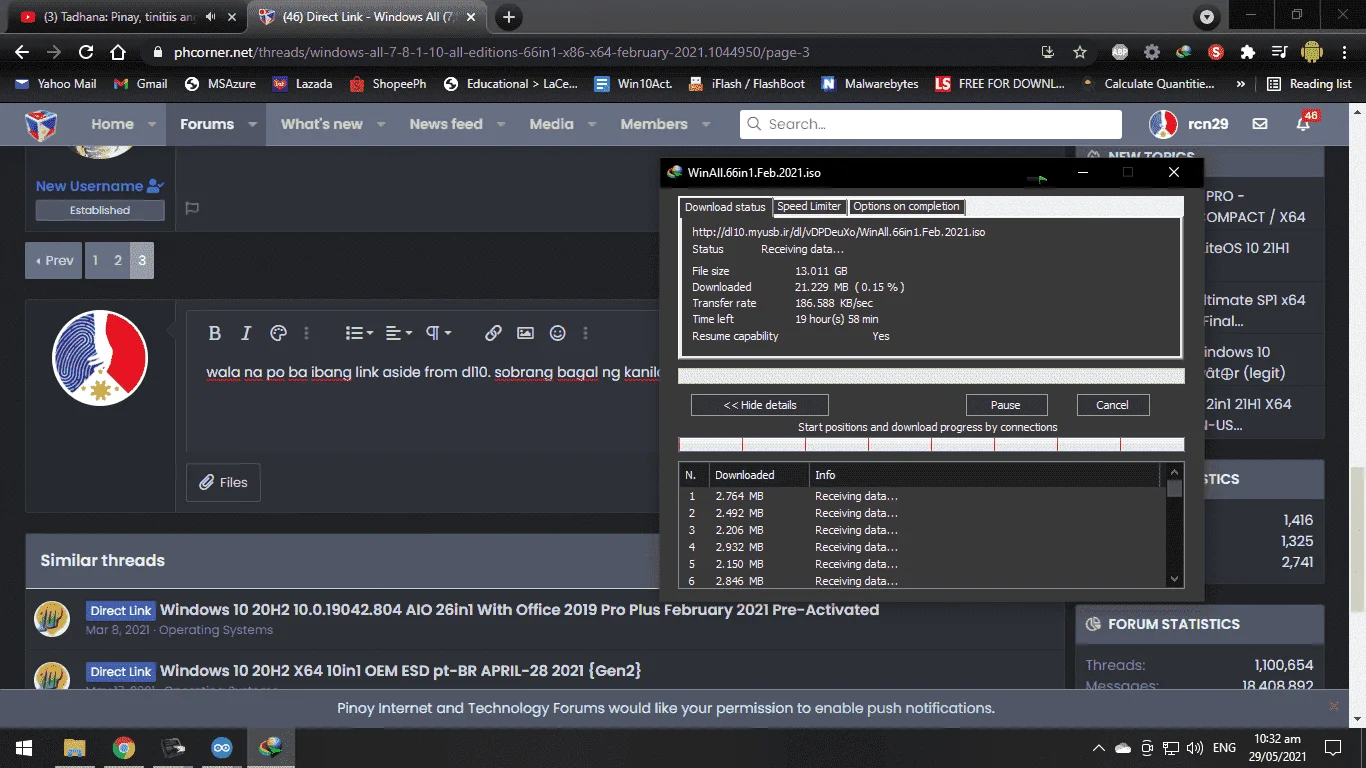Pause the WinAll ISO download

[x=1006, y=405]
